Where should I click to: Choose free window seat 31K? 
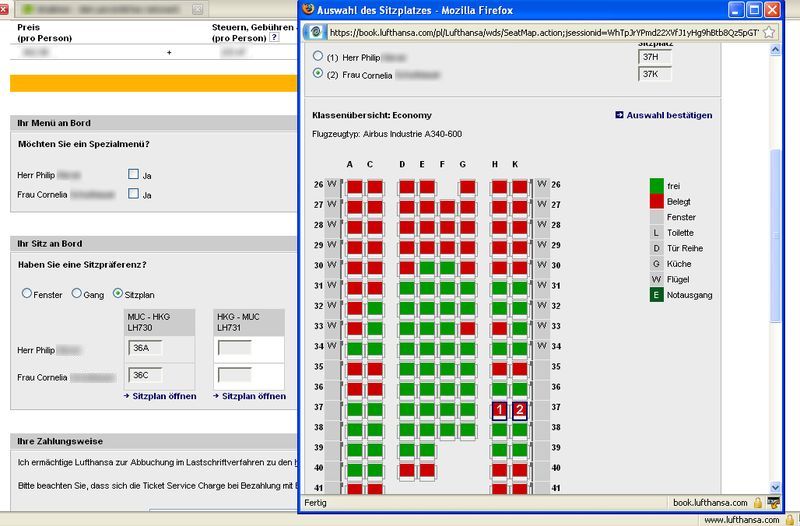point(520,288)
